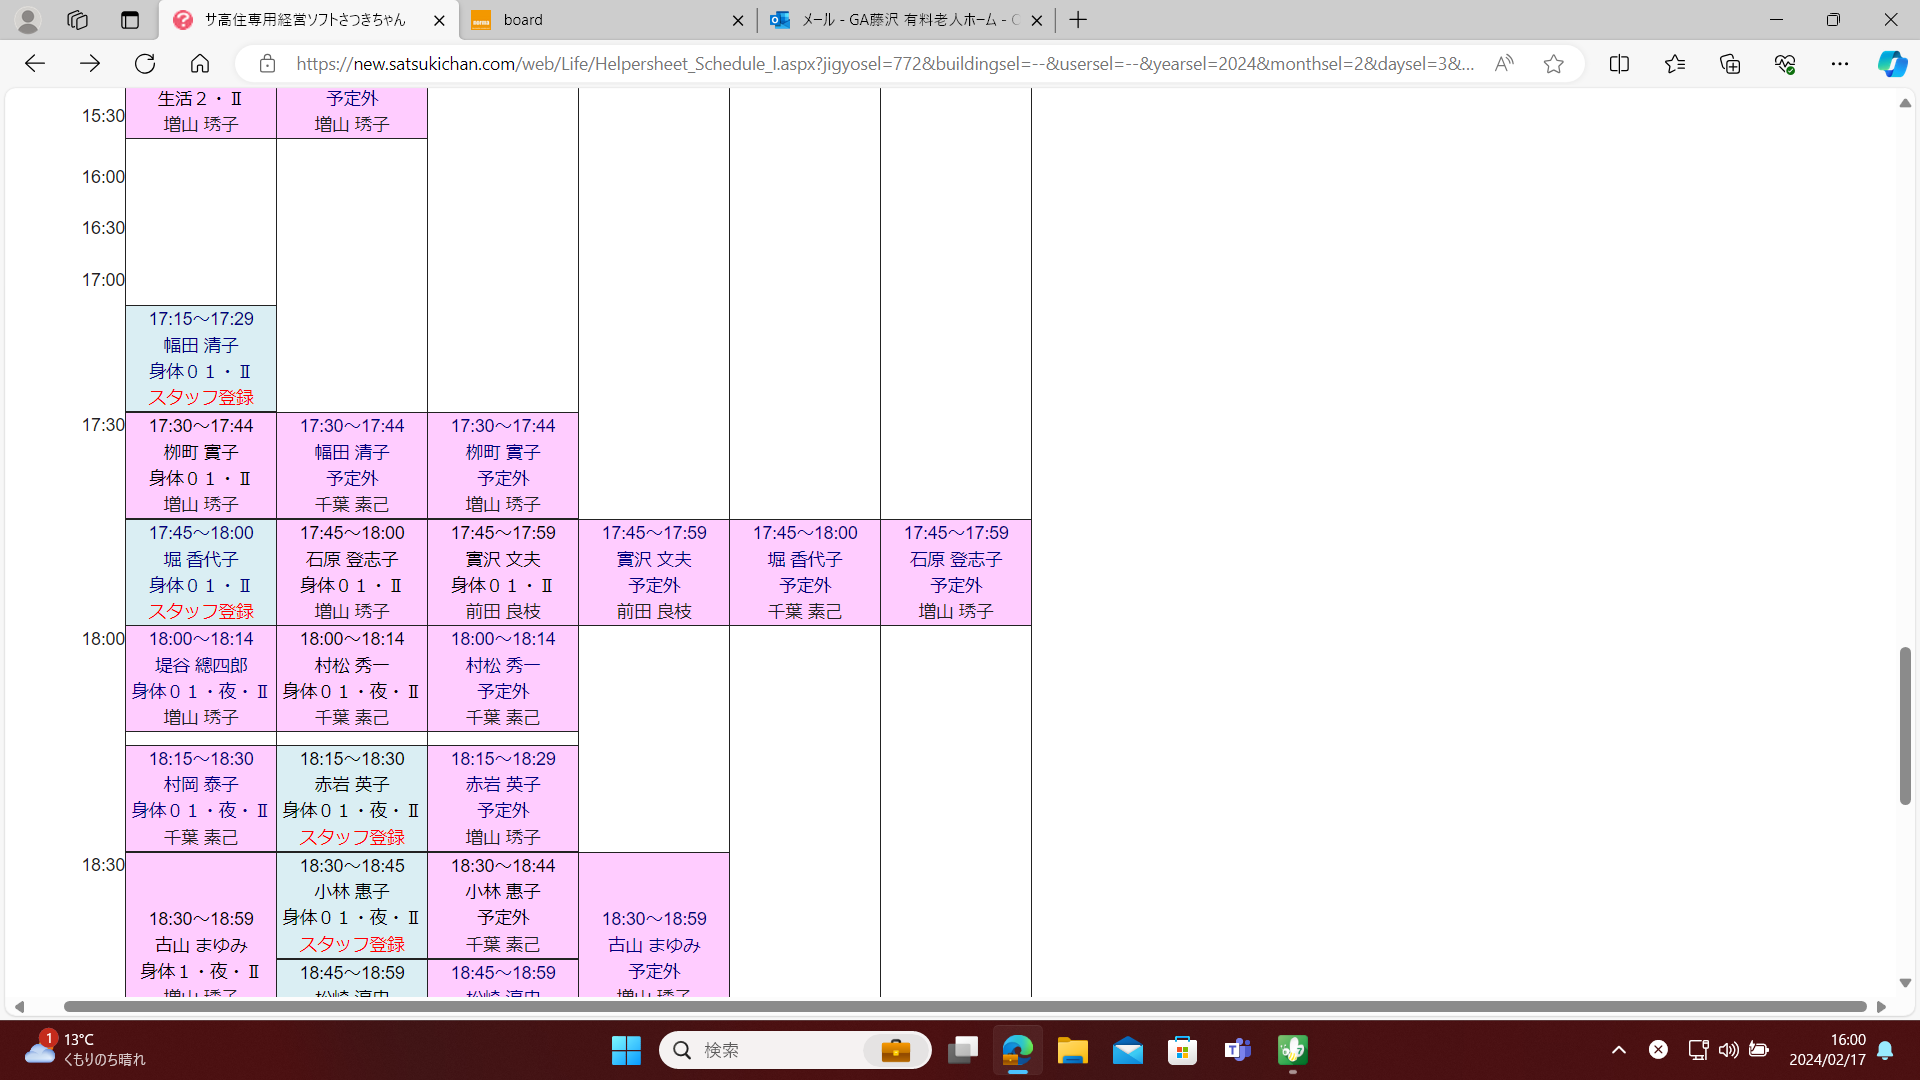Click the horizontal scrollbar right arrow
Viewport: 1920px width, 1080px height.
tap(1881, 1007)
